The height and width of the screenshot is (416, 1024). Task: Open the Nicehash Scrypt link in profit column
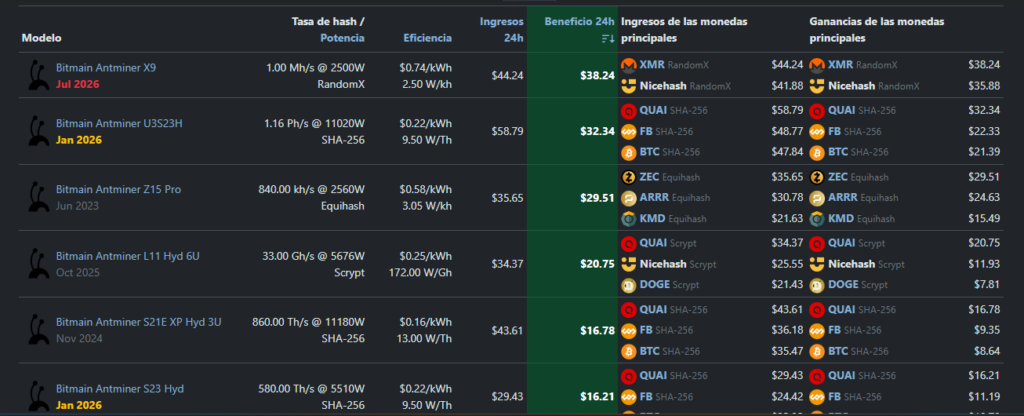coord(852,264)
